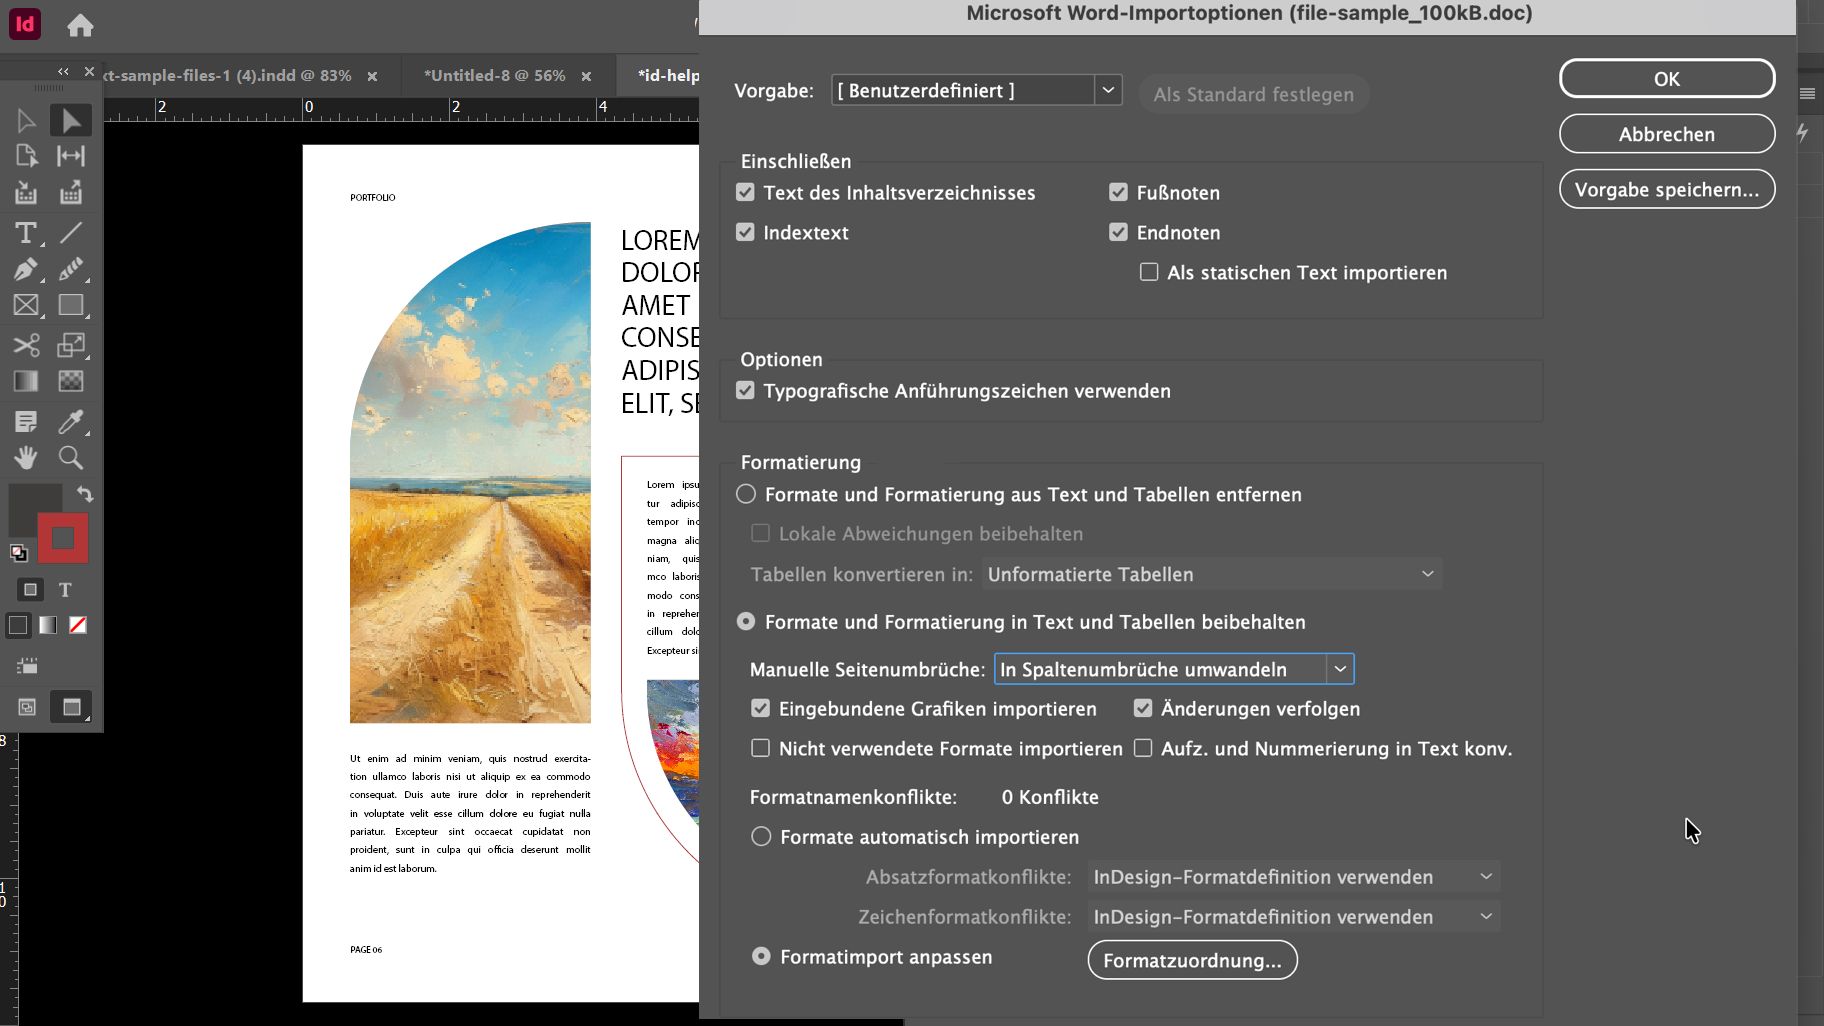Select the Page tool
This screenshot has height=1026, width=1824.
tap(26, 156)
